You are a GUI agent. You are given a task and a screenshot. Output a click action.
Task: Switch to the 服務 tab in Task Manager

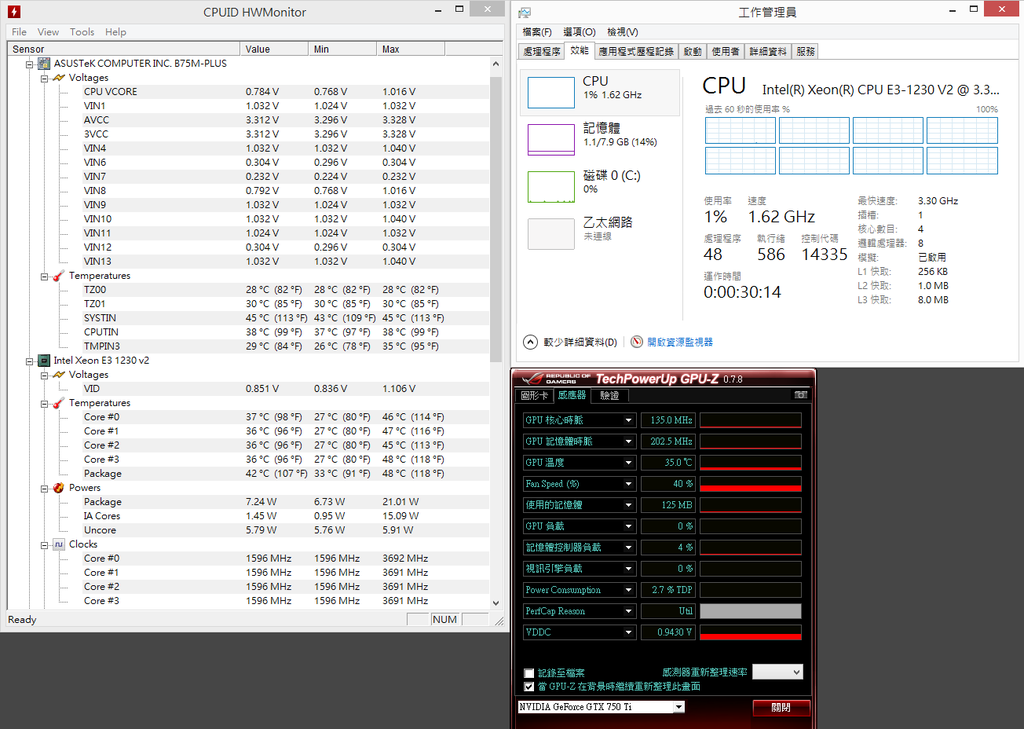click(x=806, y=52)
